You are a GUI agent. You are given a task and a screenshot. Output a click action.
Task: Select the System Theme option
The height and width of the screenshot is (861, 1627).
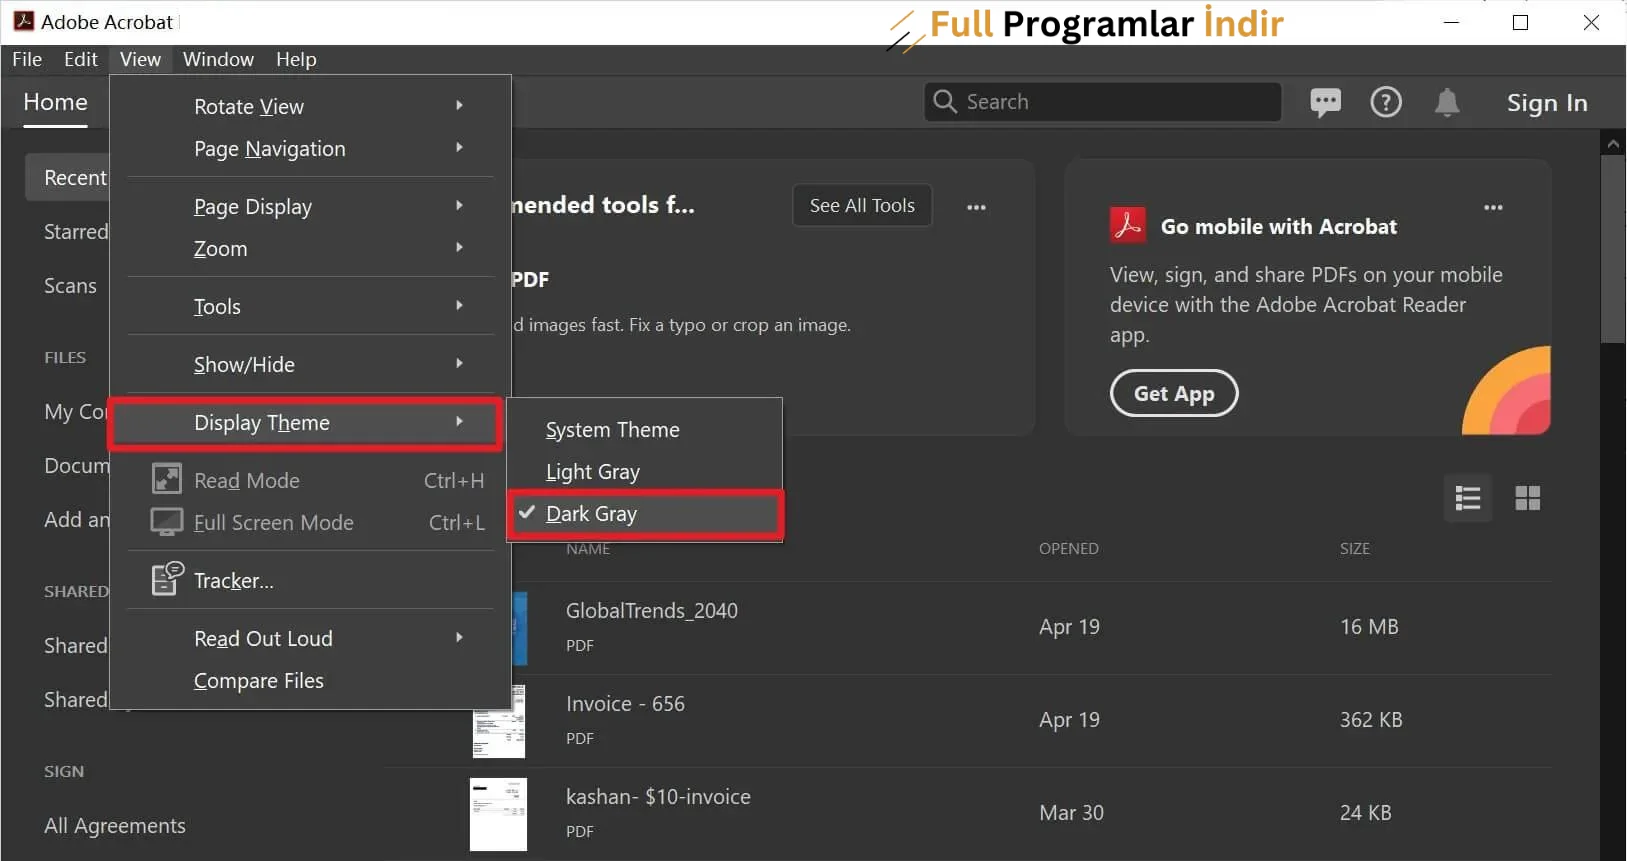[x=645, y=430]
